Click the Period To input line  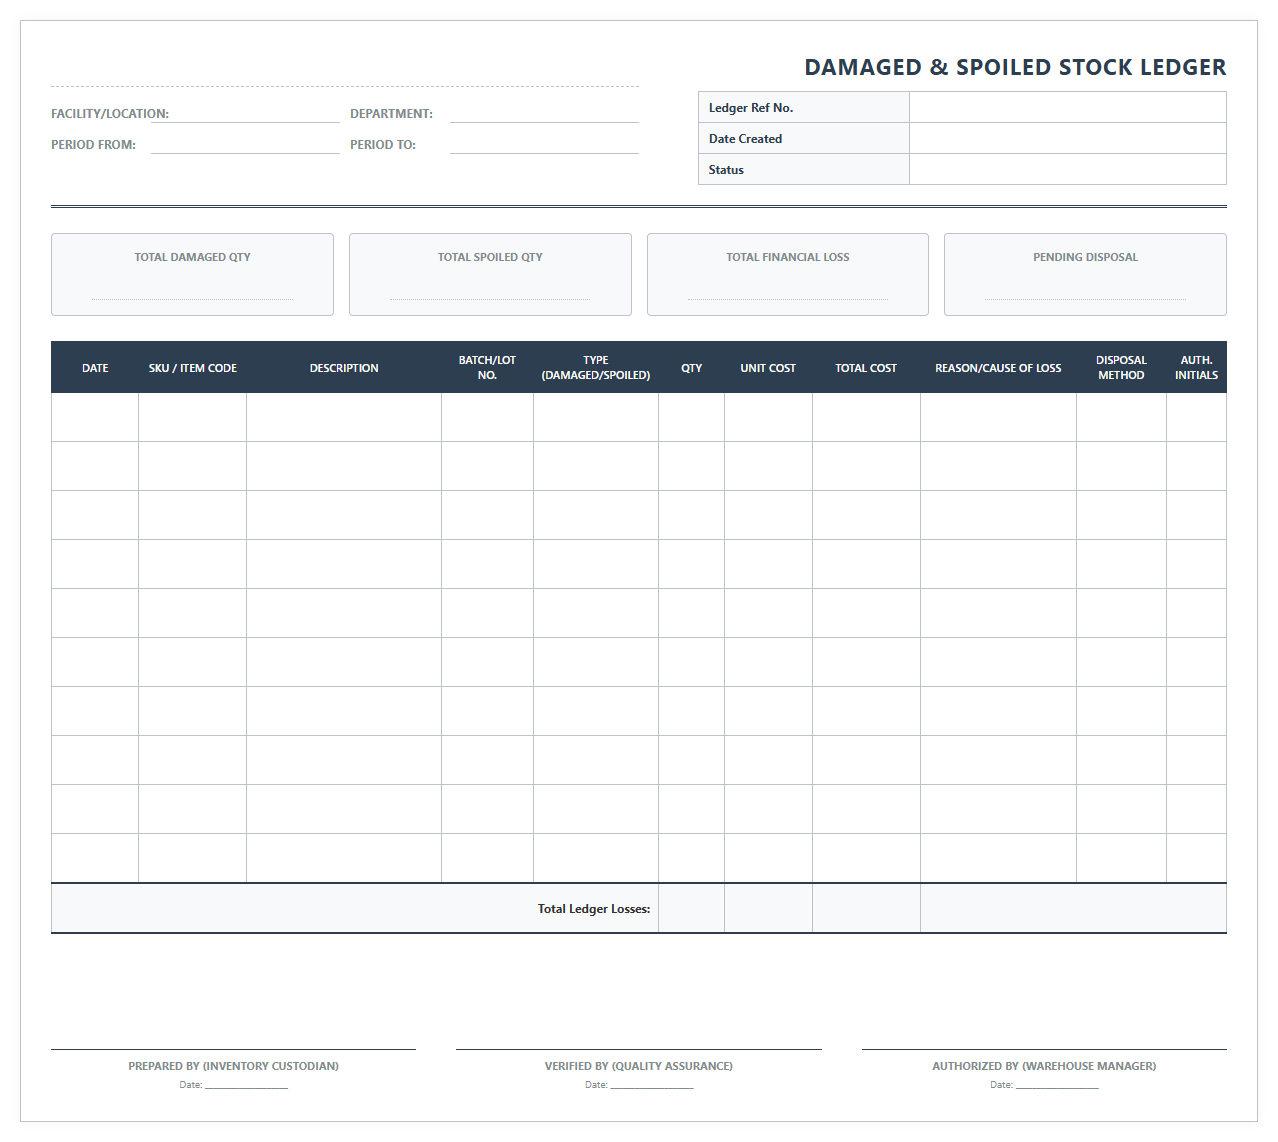[x=544, y=145]
